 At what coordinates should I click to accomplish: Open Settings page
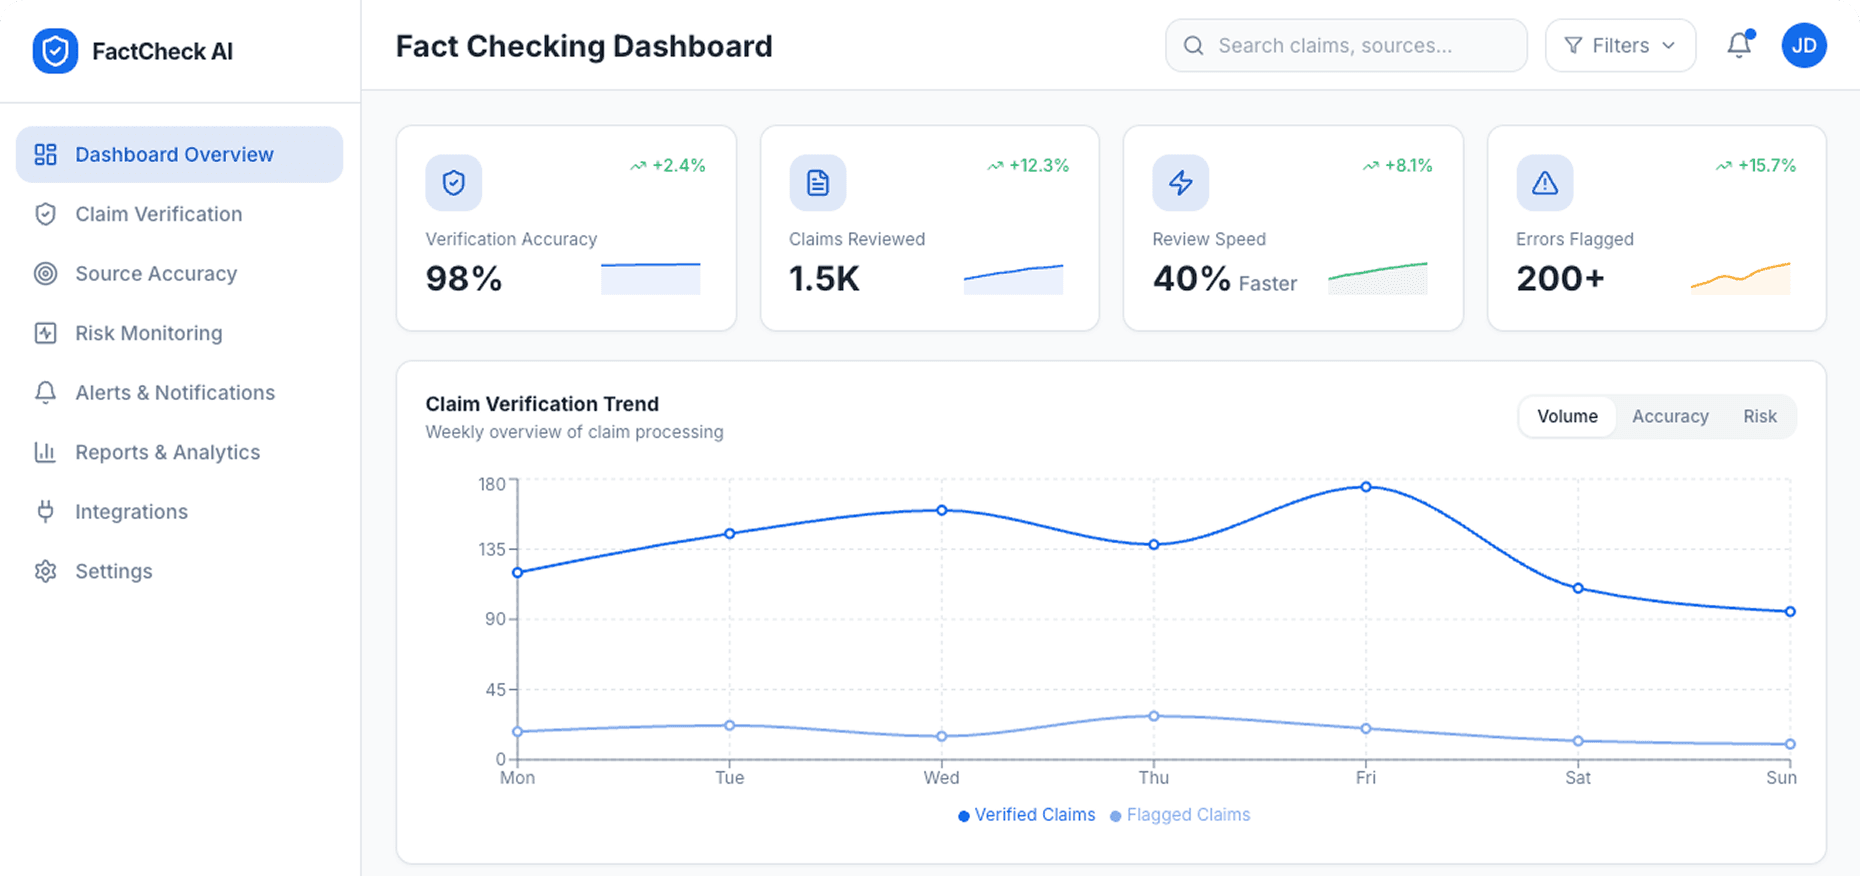coord(180,571)
